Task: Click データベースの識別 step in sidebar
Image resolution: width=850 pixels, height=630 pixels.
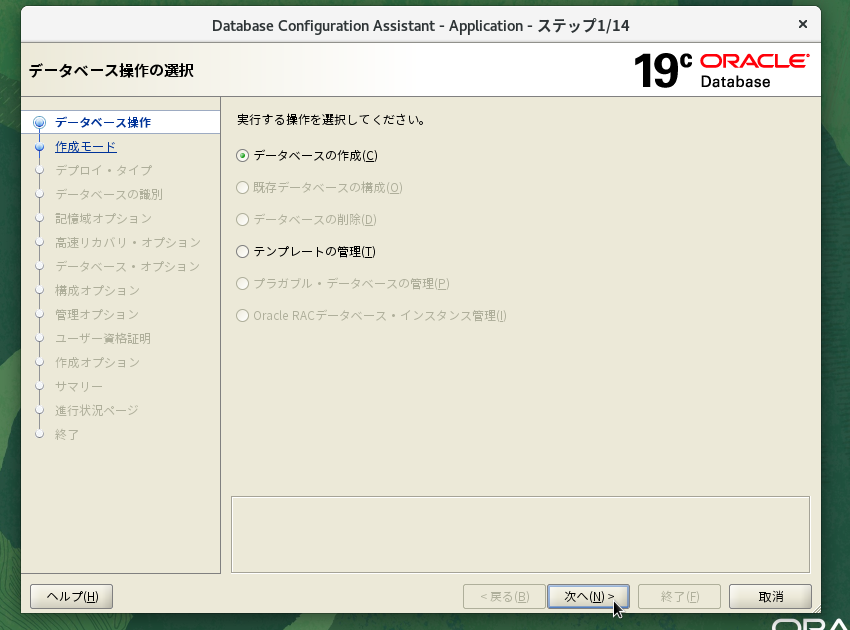Action: (x=108, y=194)
